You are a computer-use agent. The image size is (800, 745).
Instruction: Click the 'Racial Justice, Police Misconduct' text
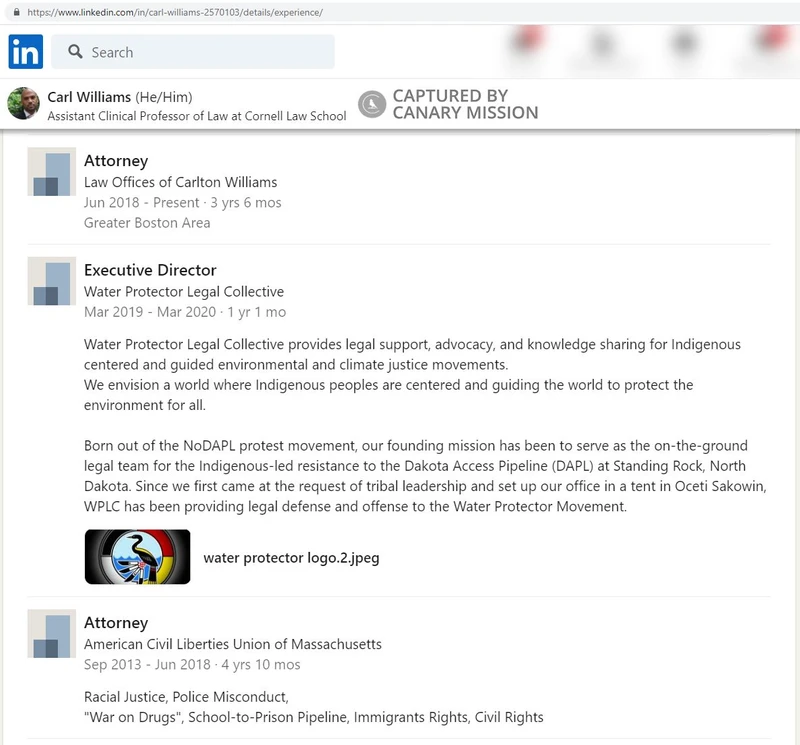186,697
